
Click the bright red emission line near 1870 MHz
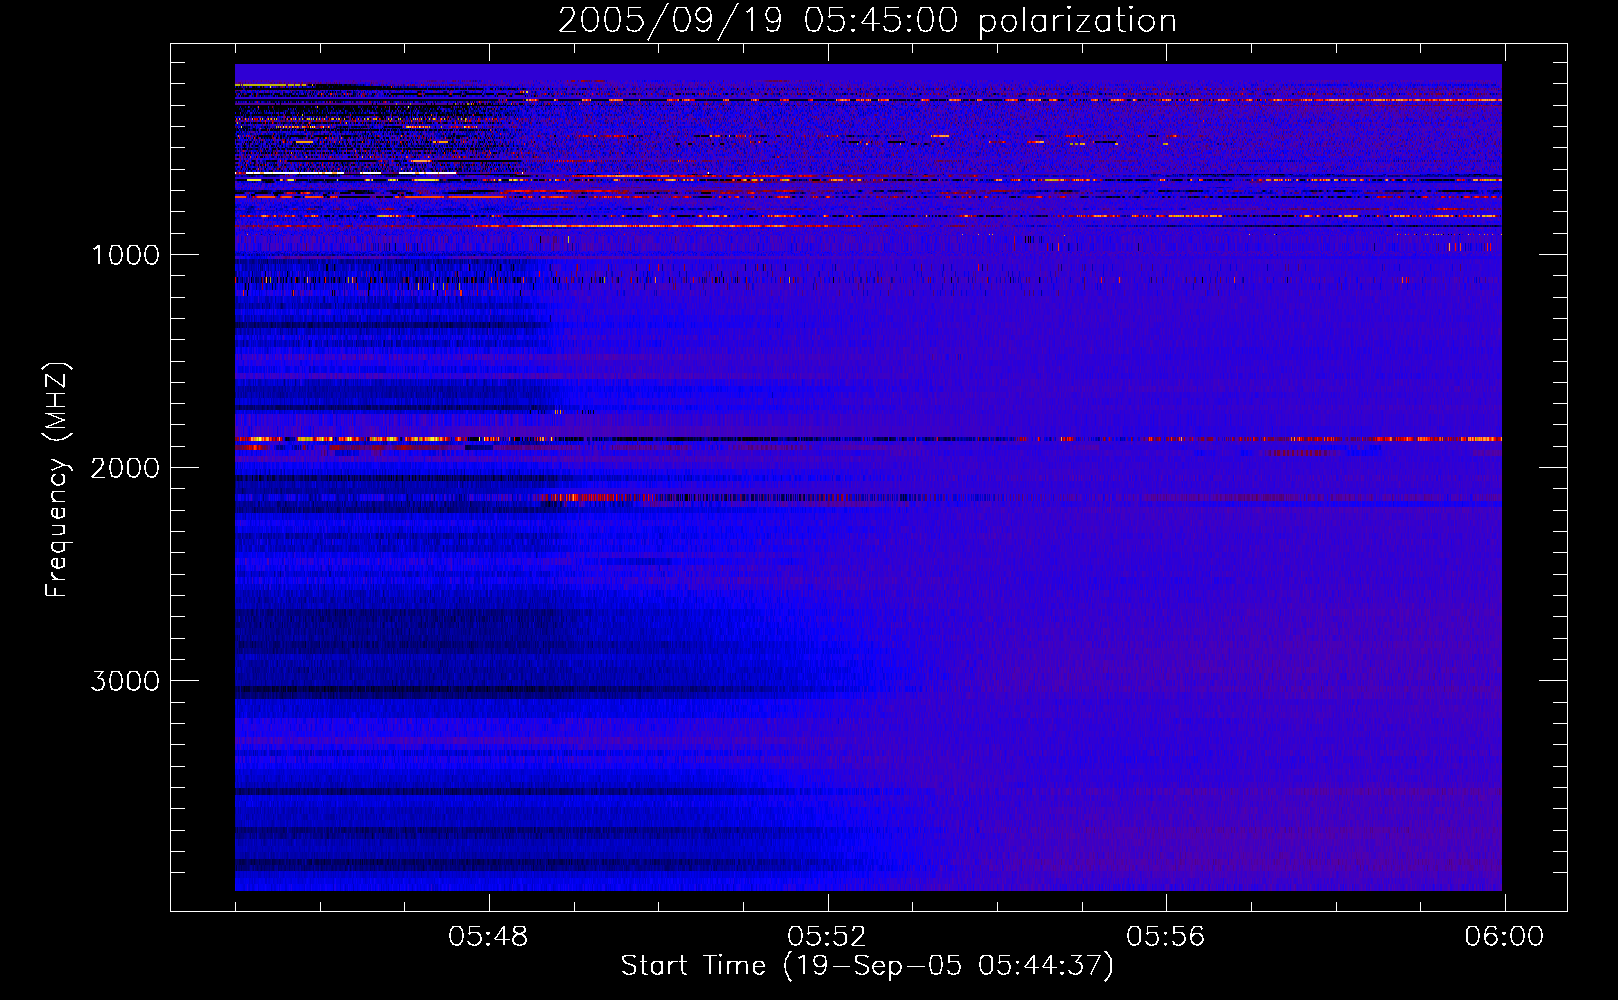868,439
